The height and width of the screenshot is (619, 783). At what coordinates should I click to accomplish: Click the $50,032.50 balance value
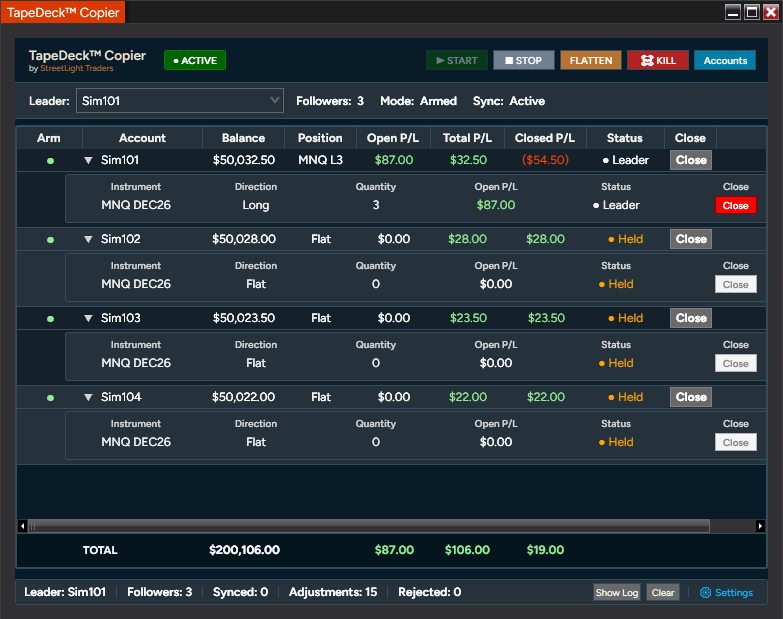(244, 160)
